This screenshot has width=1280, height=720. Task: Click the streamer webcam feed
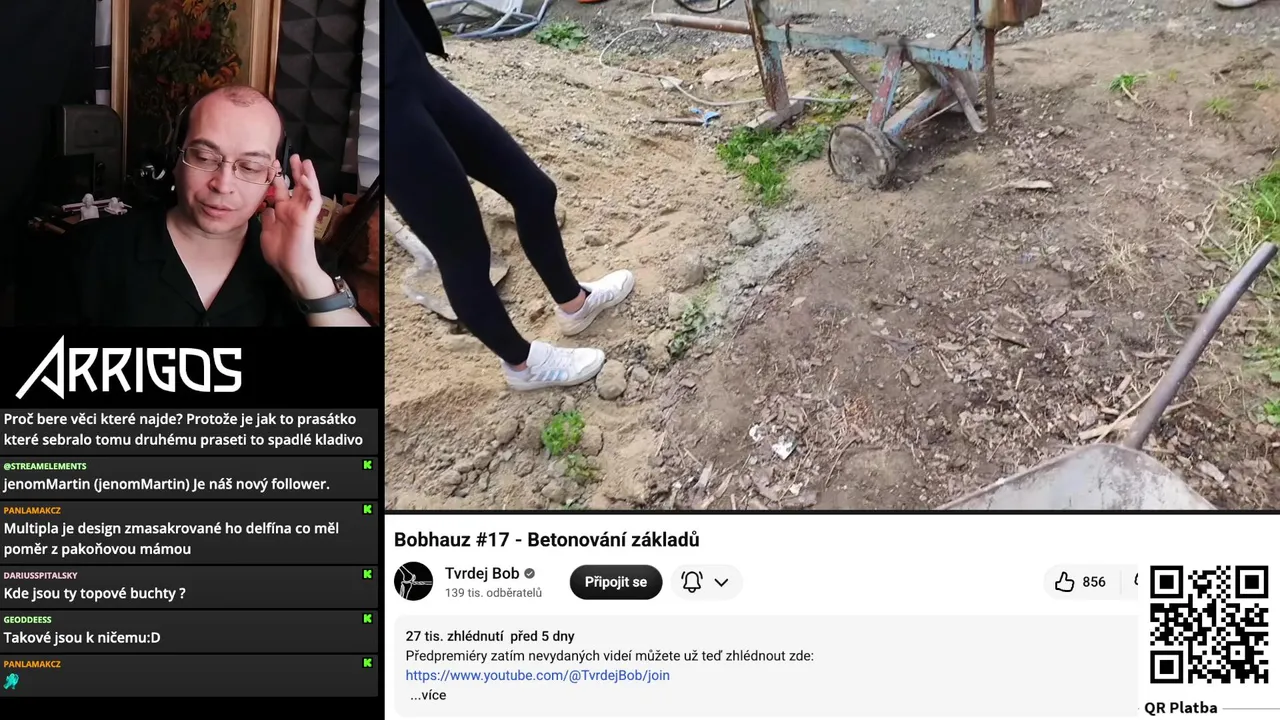tap(190, 163)
